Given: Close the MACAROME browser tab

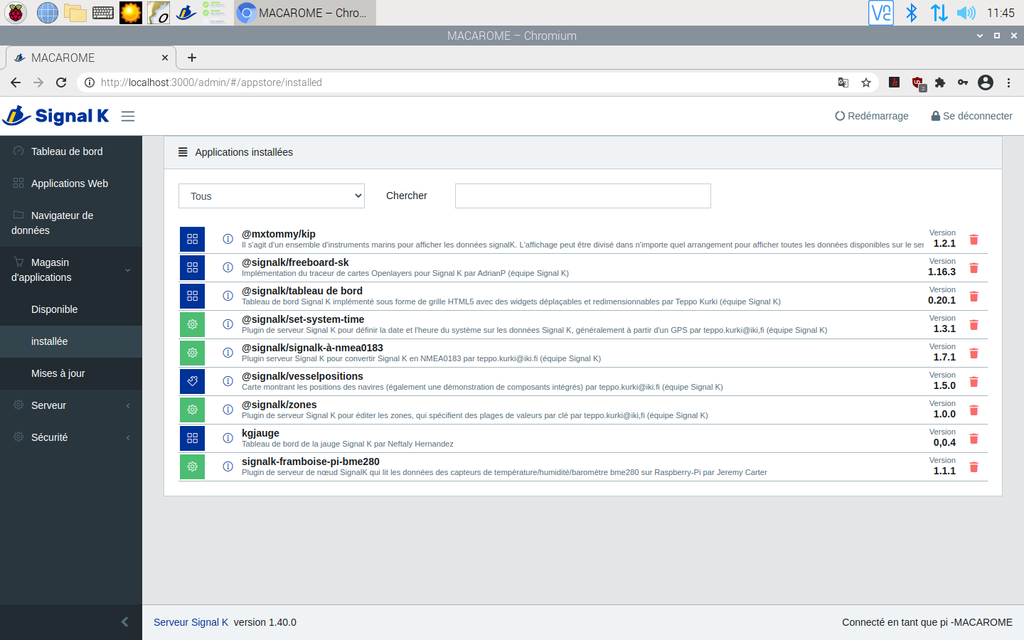Looking at the screenshot, I should [x=165, y=57].
